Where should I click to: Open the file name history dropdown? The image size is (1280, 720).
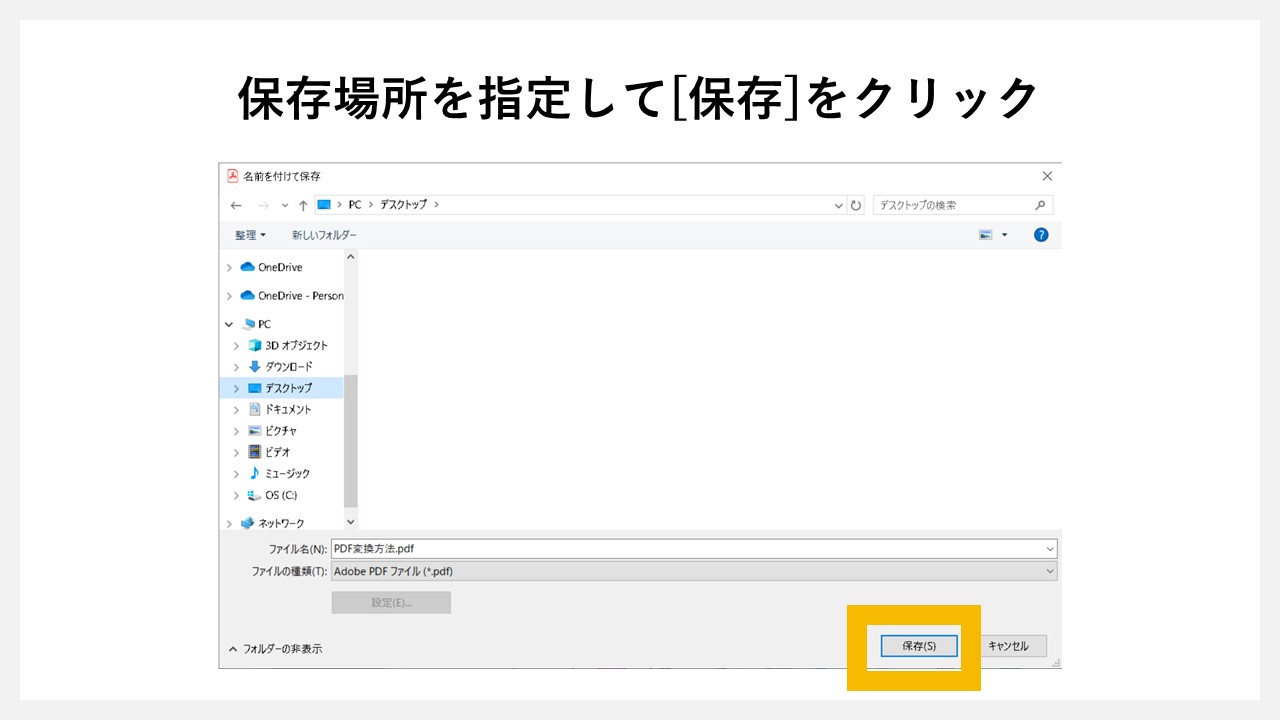coord(1050,548)
